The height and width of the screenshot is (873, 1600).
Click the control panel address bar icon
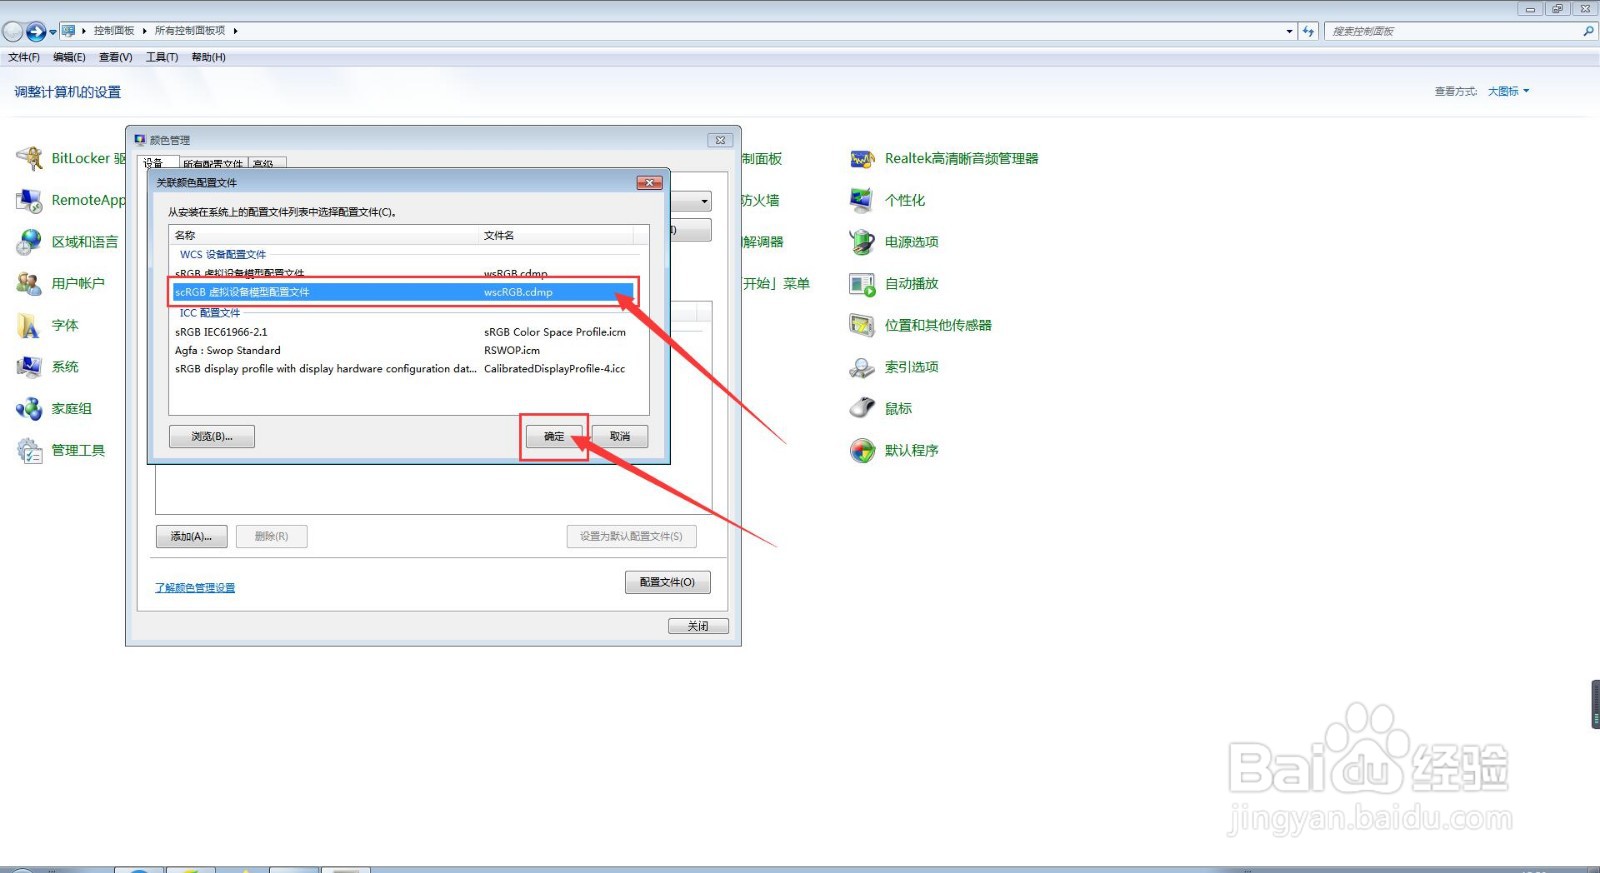pos(68,31)
